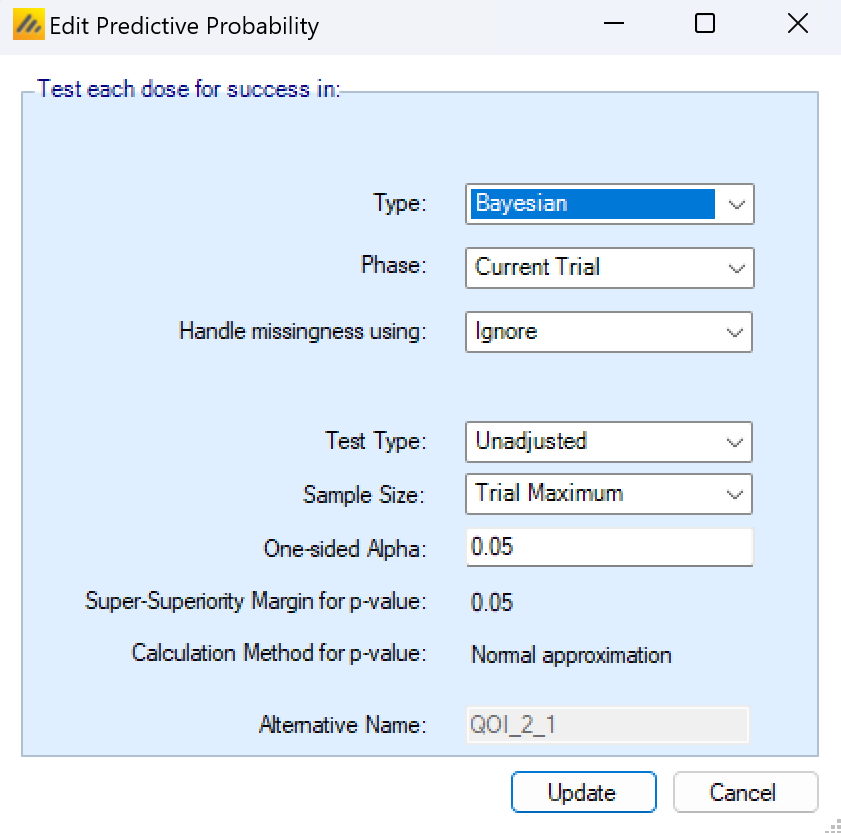
Task: Click the resize grip at the dialog corner
Action: (x=830, y=823)
